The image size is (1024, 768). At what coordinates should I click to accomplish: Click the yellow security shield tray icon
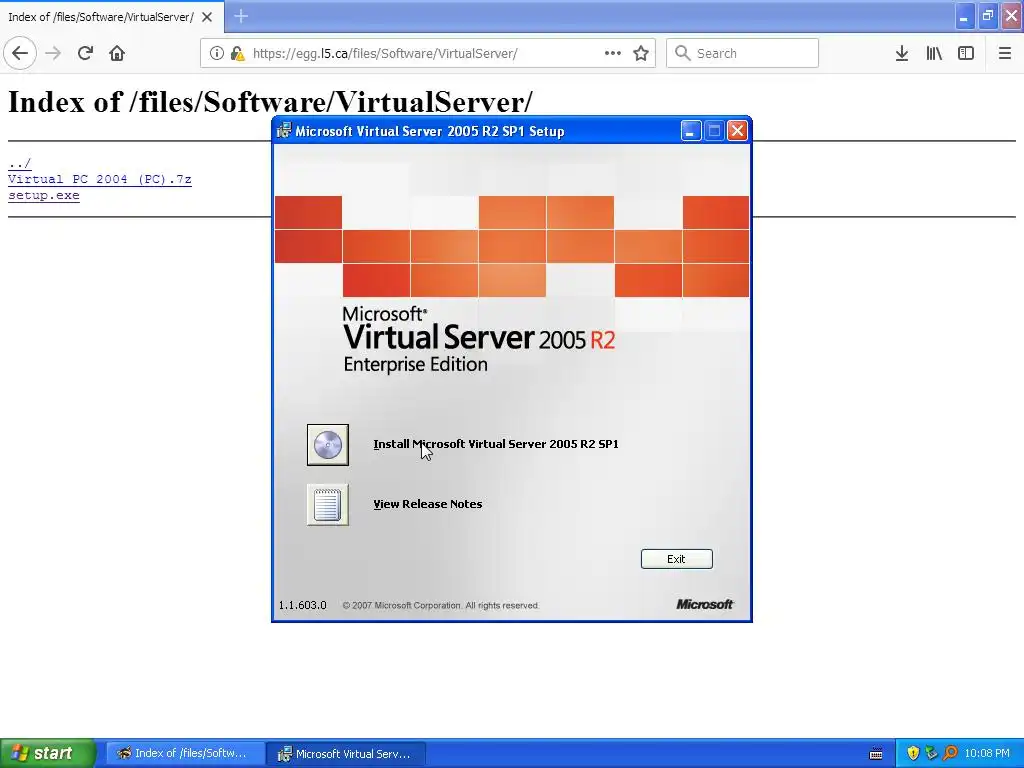click(913, 754)
